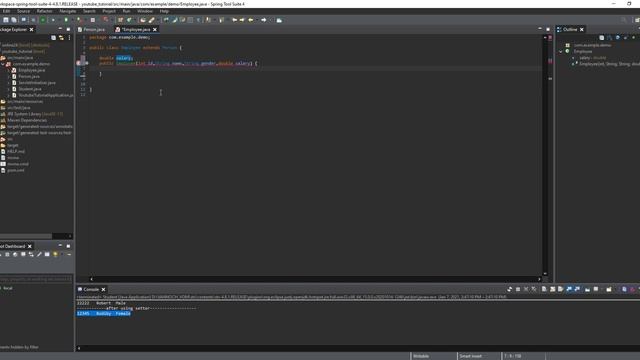Collapse the com.example.demo package node
The width and height of the screenshot is (640, 360).
point(3,64)
